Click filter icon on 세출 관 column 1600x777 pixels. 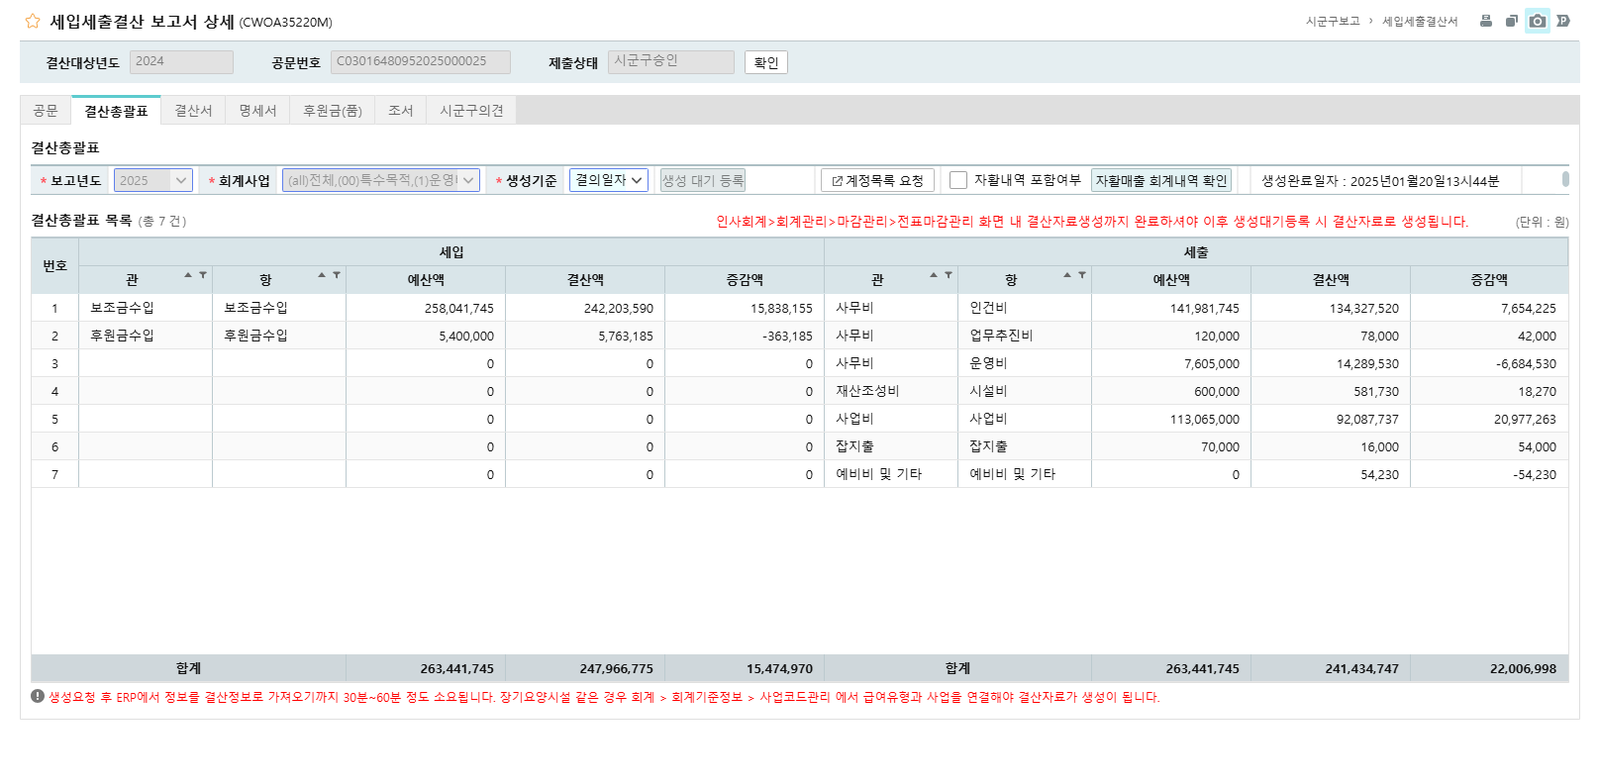[948, 275]
